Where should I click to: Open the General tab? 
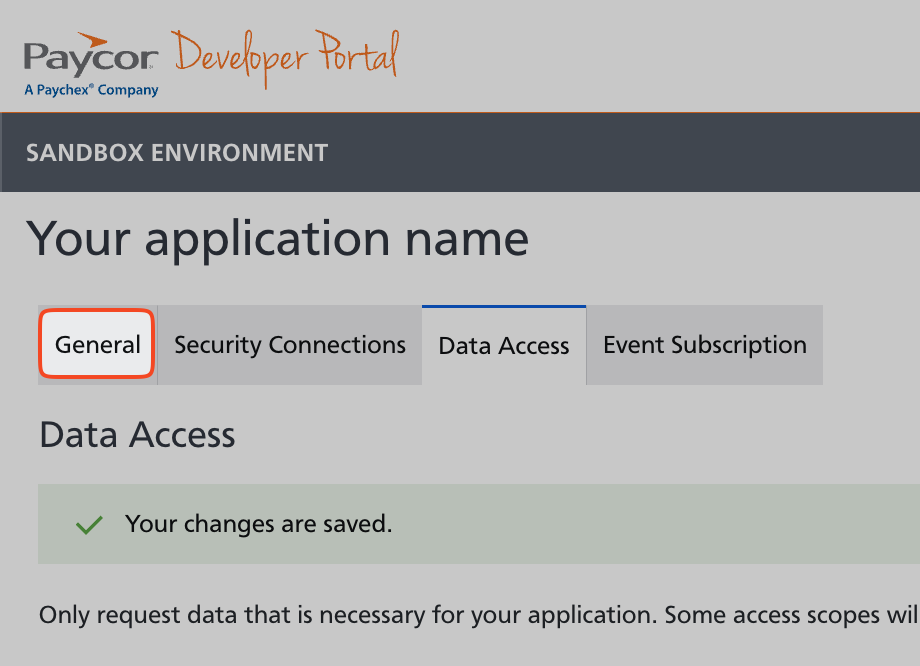(x=97, y=345)
